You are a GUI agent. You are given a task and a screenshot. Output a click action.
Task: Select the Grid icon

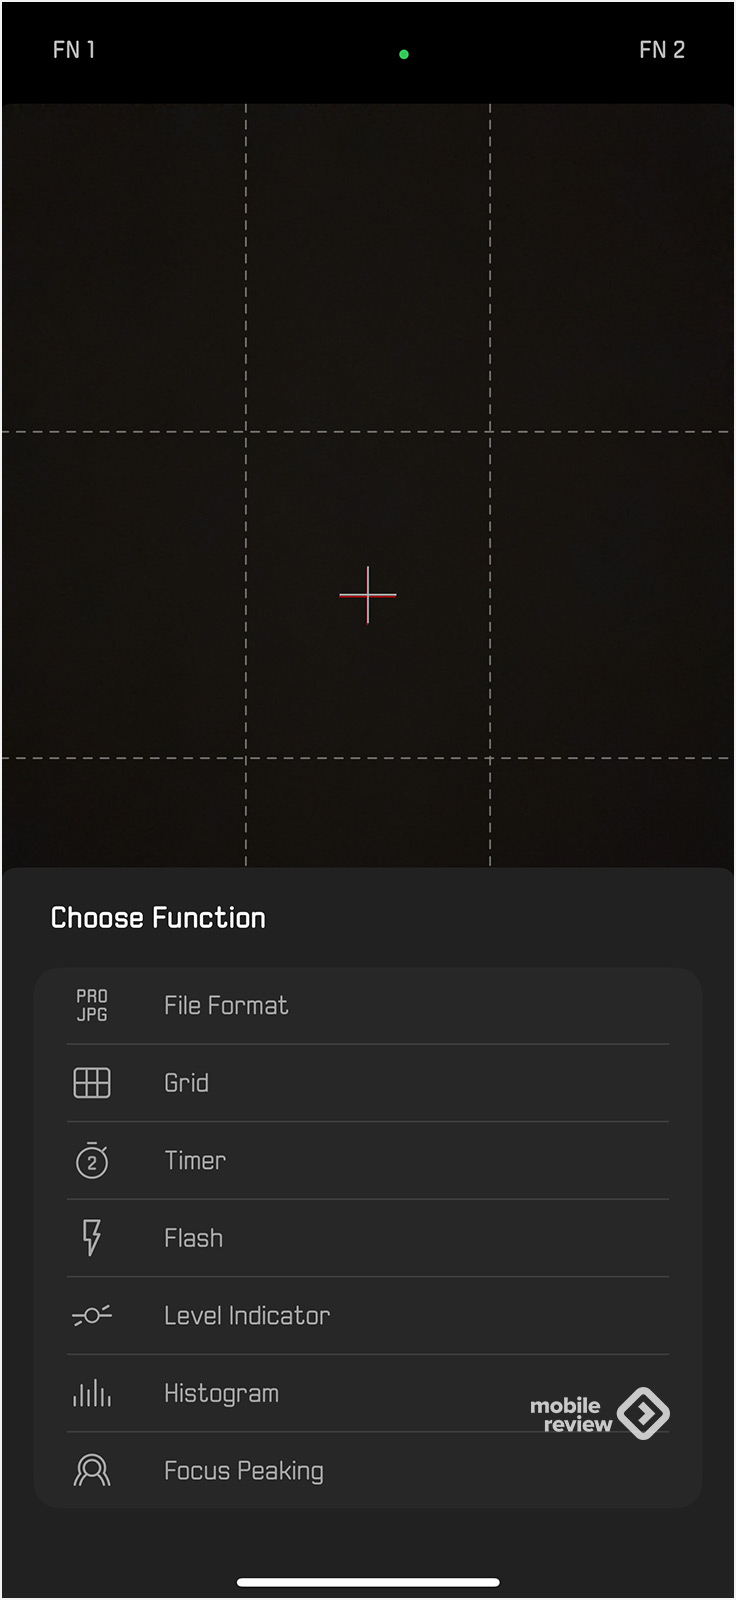pyautogui.click(x=92, y=1083)
